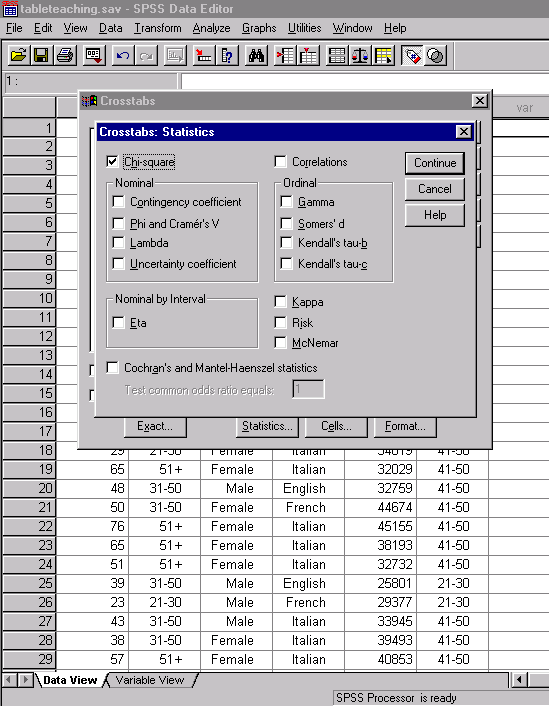This screenshot has height=706, width=549.
Task: Switch to the Variable View tab
Action: pos(150,680)
